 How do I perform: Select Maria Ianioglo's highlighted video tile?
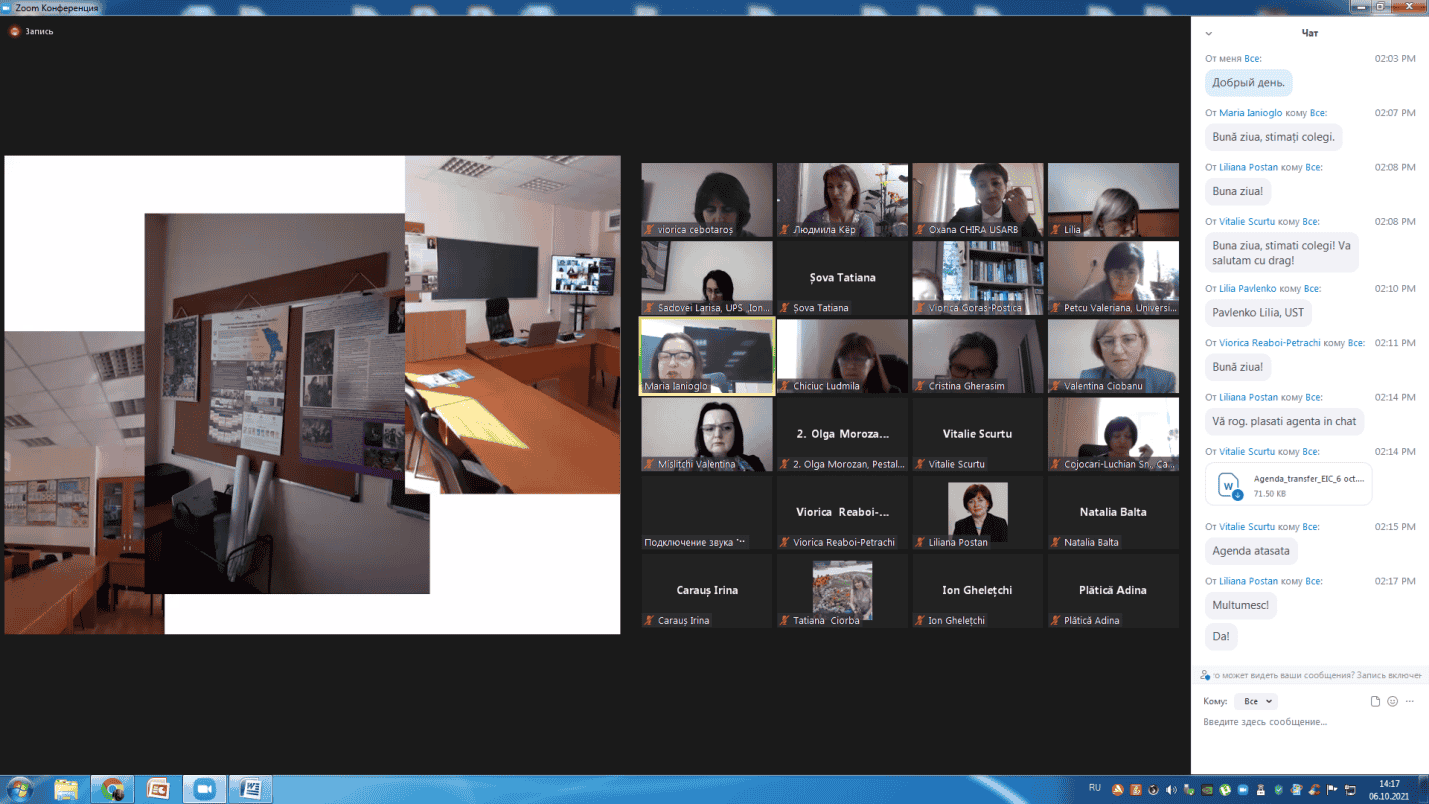(x=706, y=356)
